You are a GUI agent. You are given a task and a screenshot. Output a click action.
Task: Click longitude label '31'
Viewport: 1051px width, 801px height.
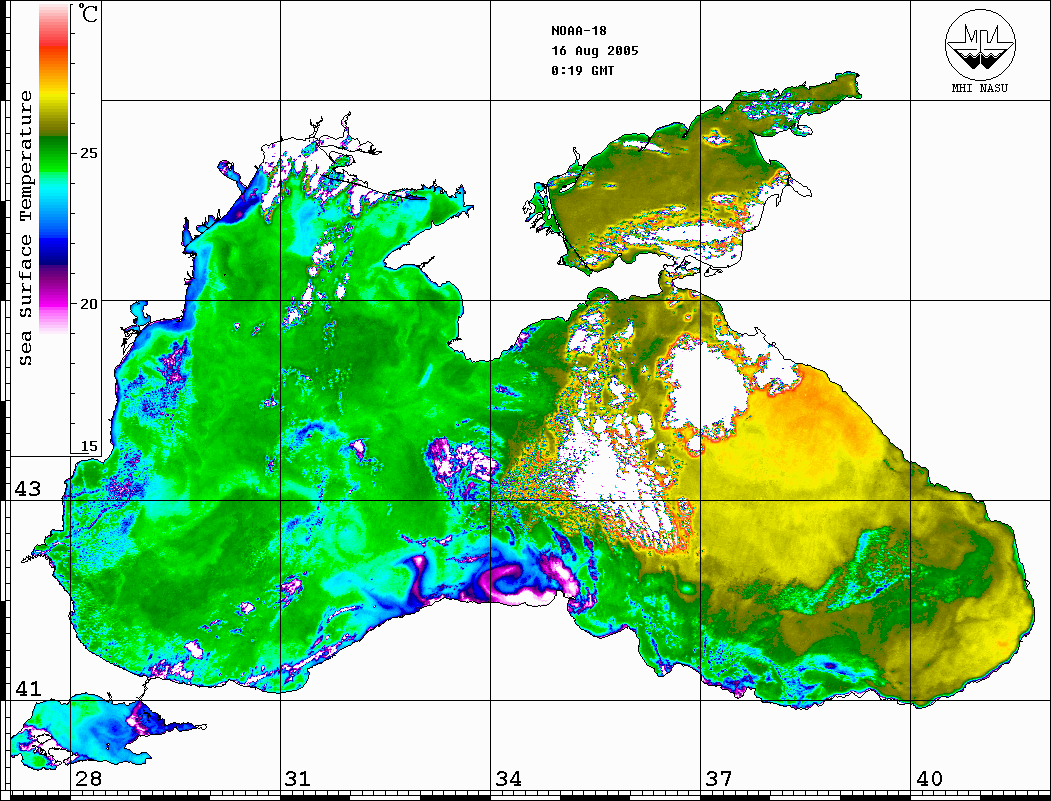[x=298, y=779]
